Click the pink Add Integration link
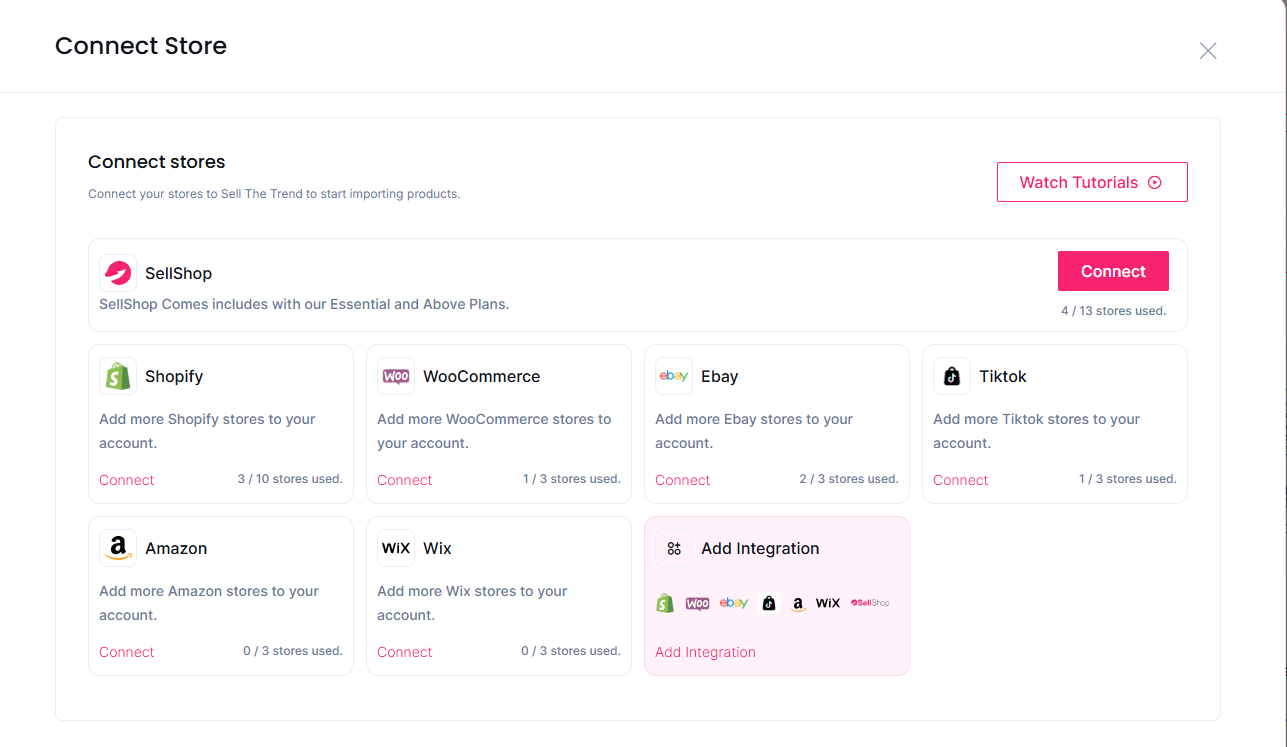The width and height of the screenshot is (1287, 747). point(705,652)
